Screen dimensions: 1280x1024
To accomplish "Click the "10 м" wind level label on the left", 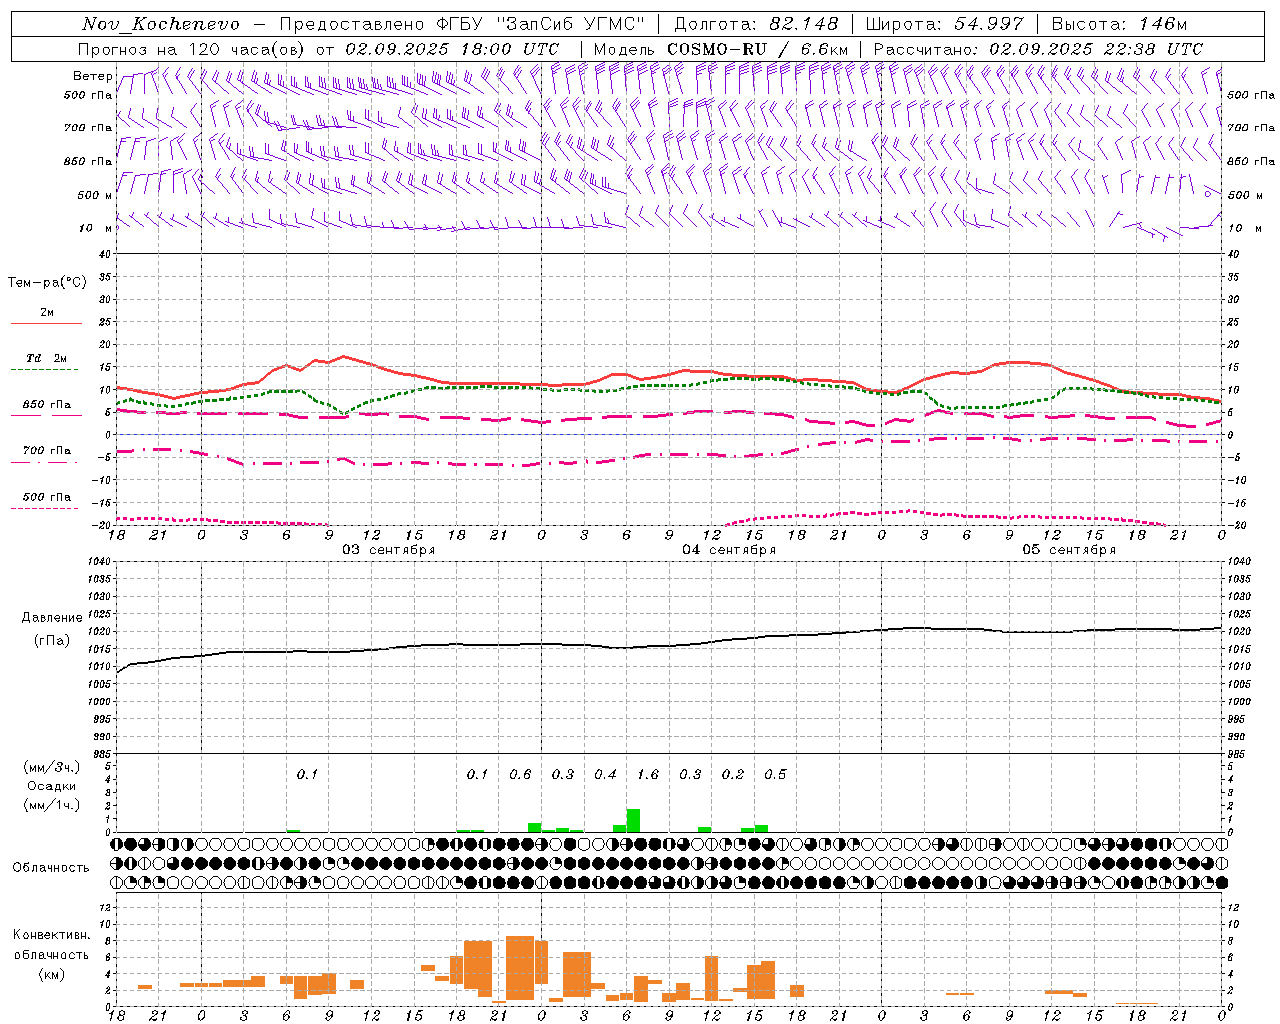I will (x=95, y=228).
